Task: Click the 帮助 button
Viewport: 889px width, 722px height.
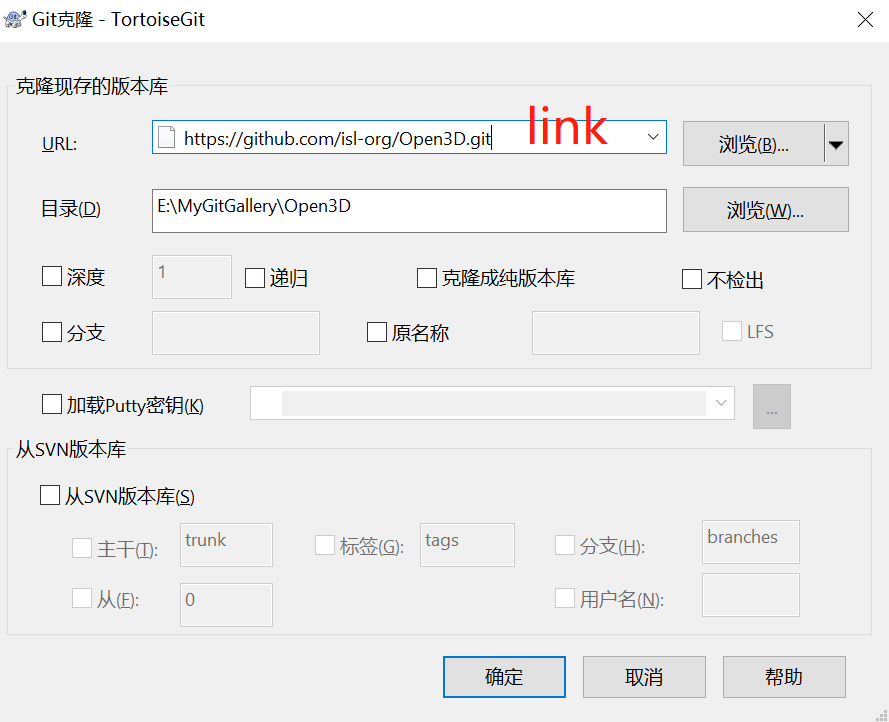Action: coord(784,677)
